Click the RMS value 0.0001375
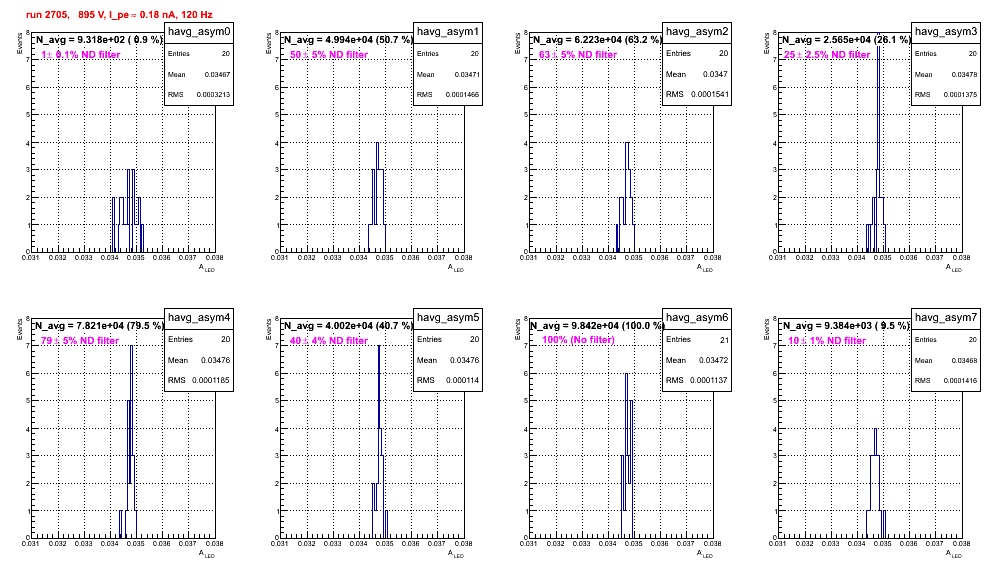996x572 pixels. [960, 94]
